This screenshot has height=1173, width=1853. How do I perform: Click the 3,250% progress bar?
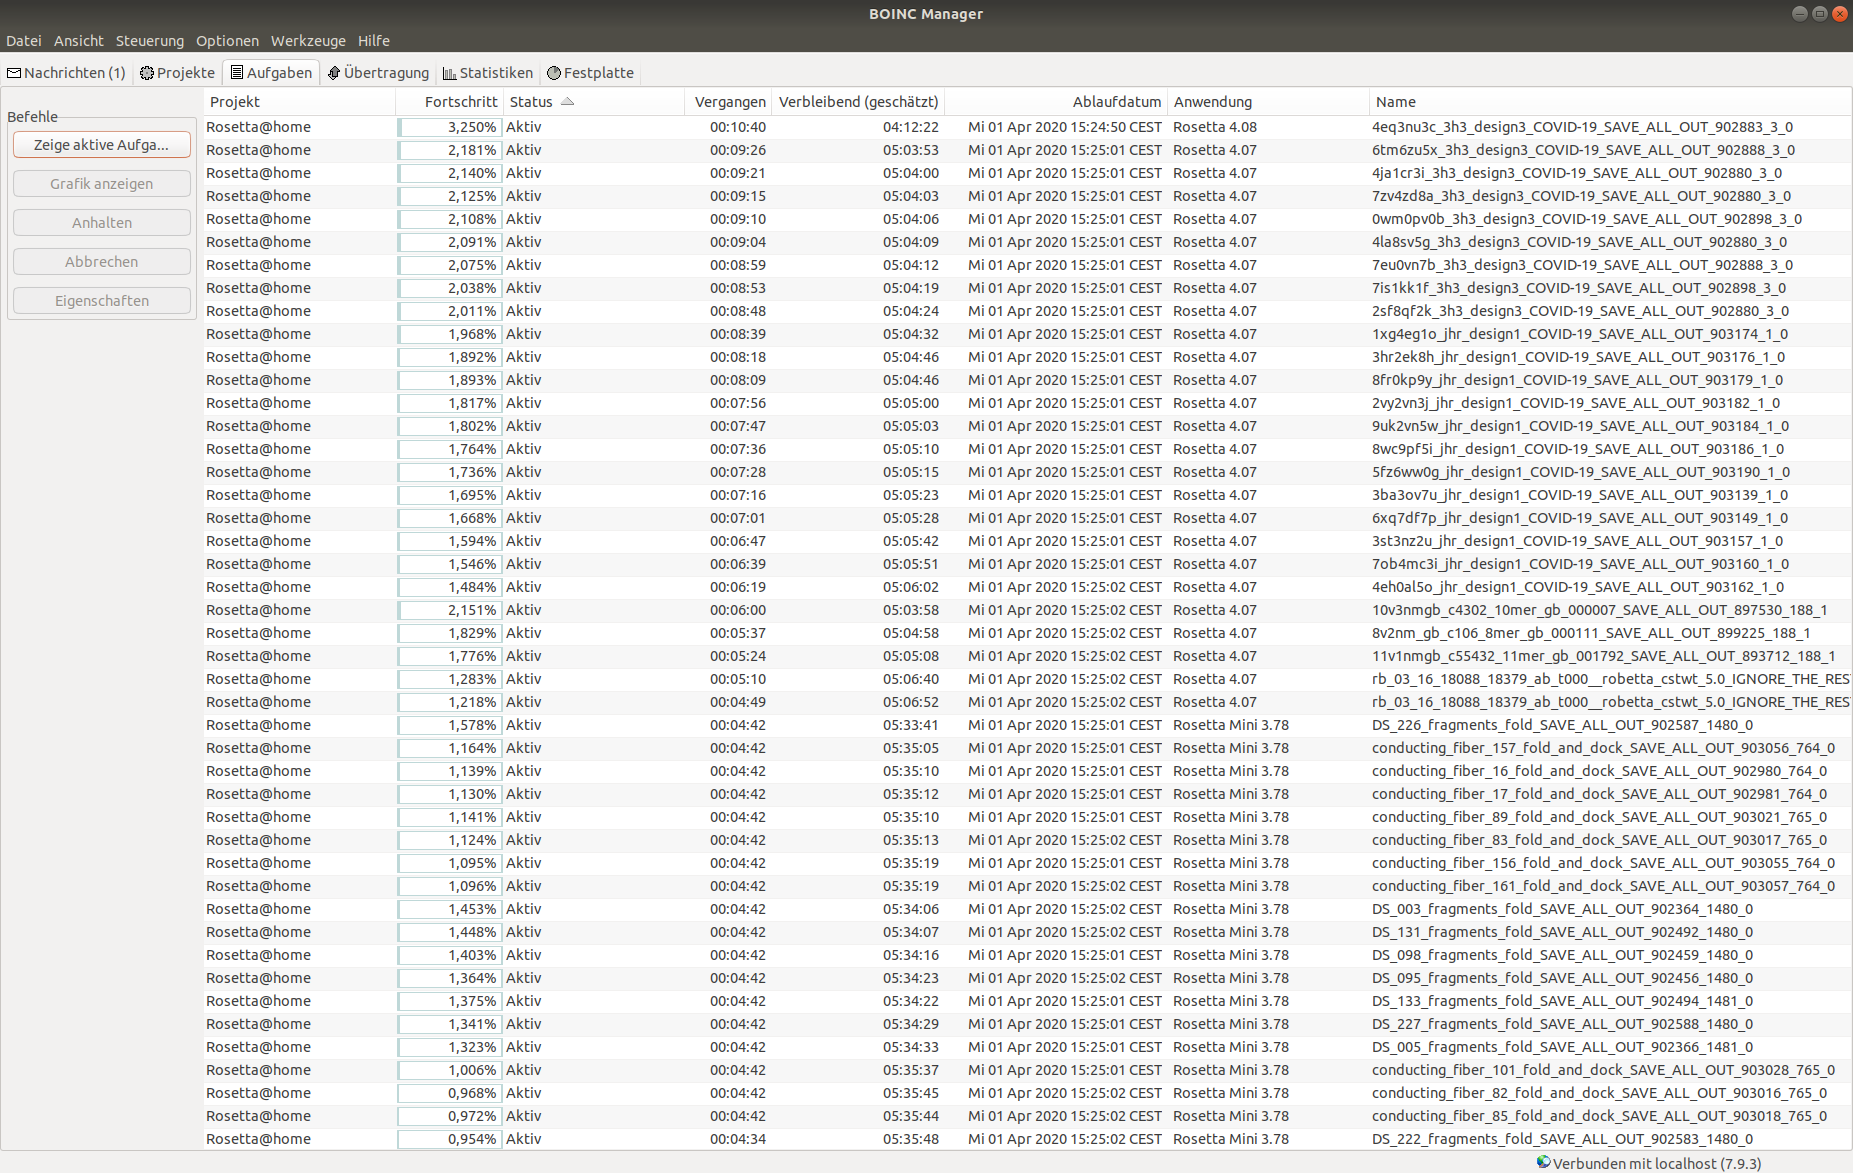coord(449,127)
